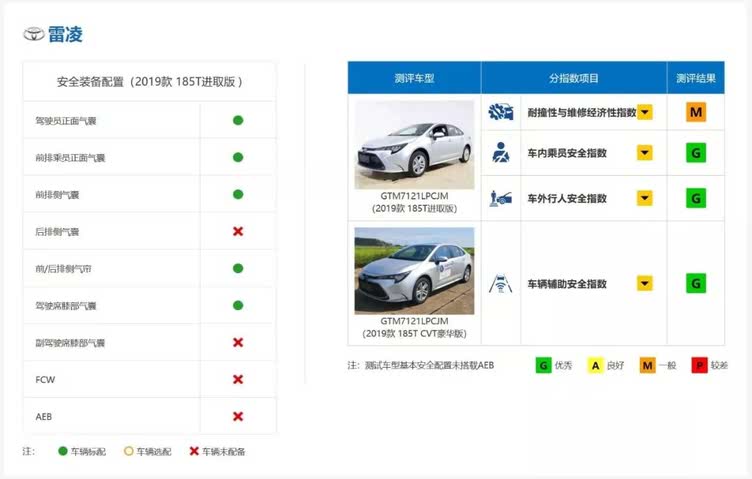Screen dimensions: 752x479
Task: Click the red X in FCW row
Action: [x=238, y=379]
